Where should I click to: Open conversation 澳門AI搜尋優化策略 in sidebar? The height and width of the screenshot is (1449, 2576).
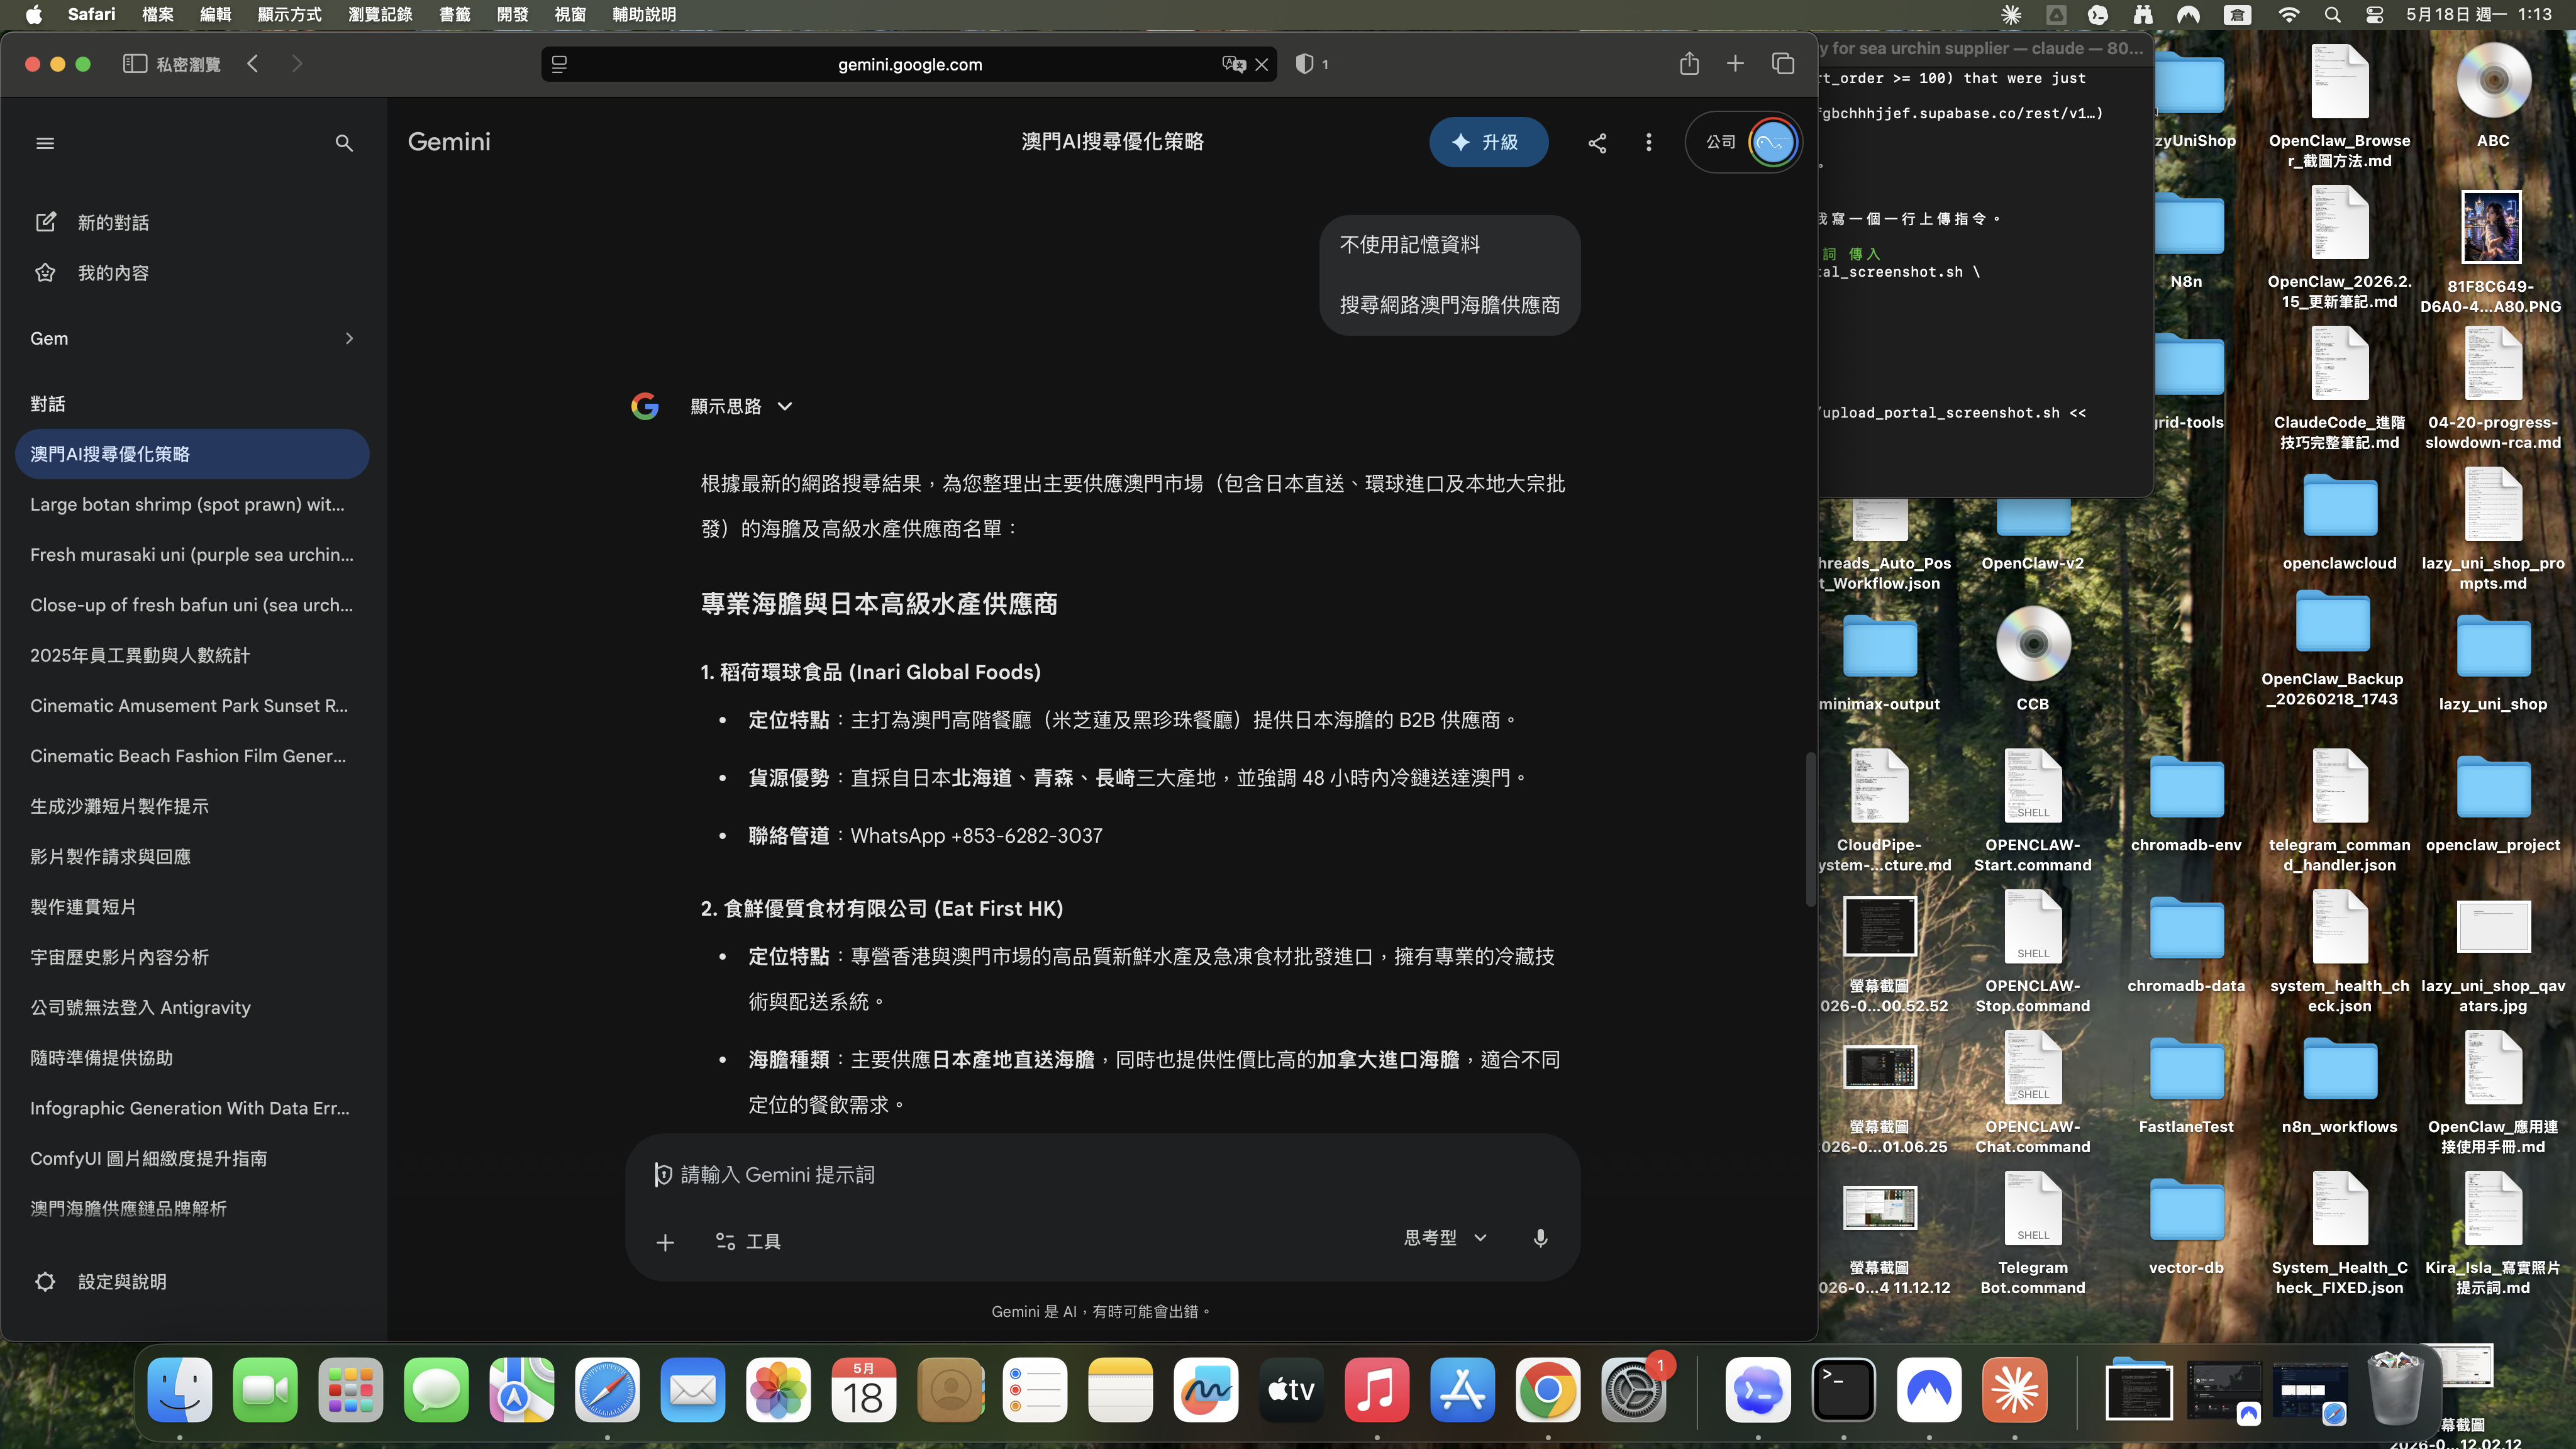click(192, 454)
